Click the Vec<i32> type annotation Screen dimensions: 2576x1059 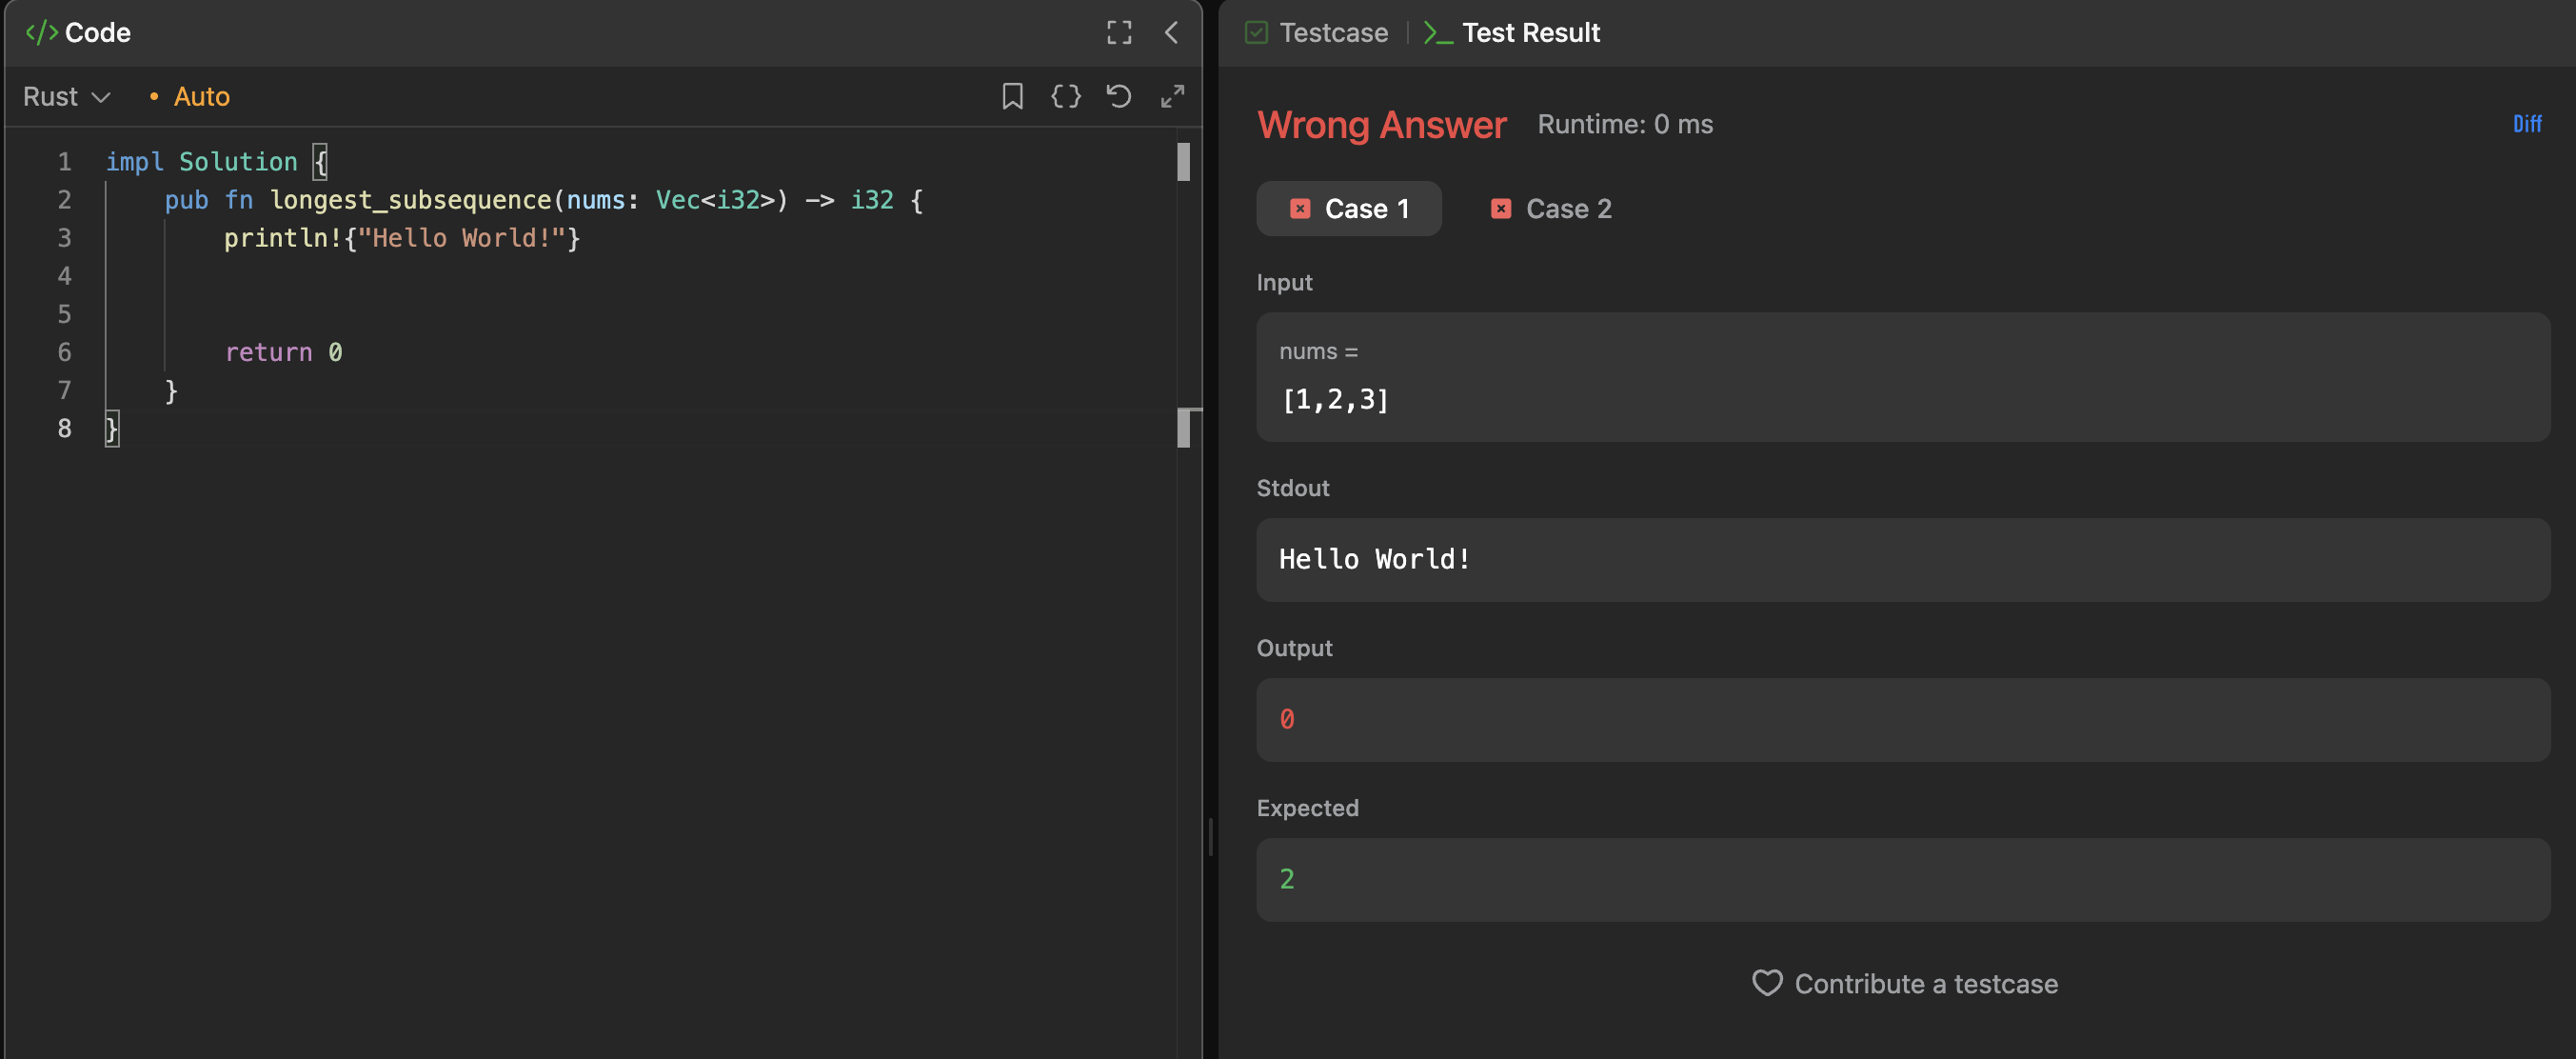click(715, 200)
